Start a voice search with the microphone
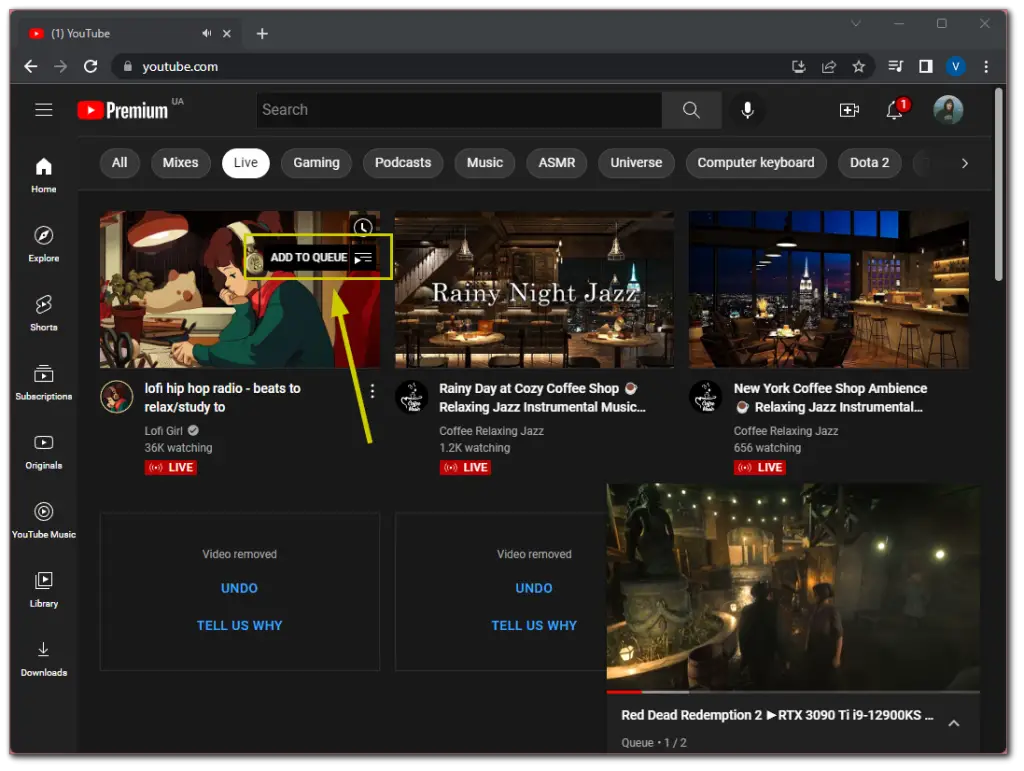This screenshot has width=1024, height=771. (x=747, y=110)
